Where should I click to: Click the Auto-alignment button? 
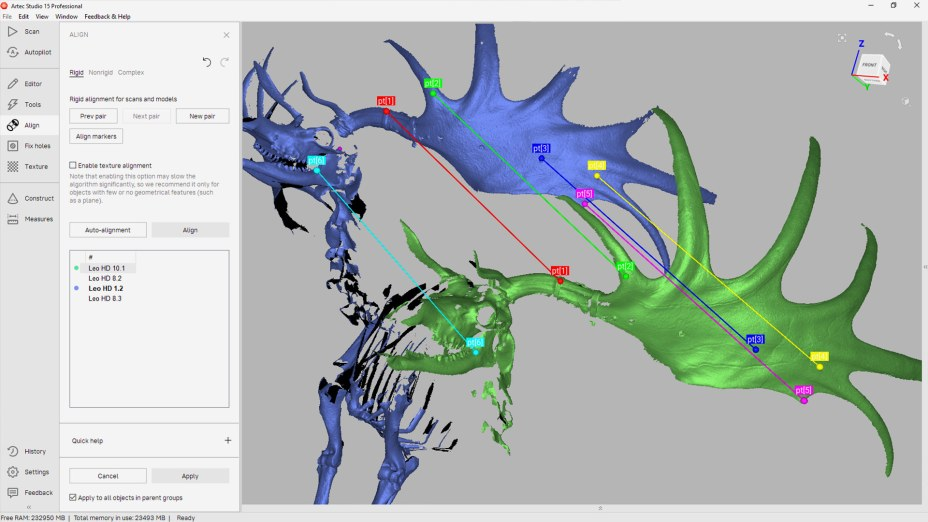tap(108, 230)
